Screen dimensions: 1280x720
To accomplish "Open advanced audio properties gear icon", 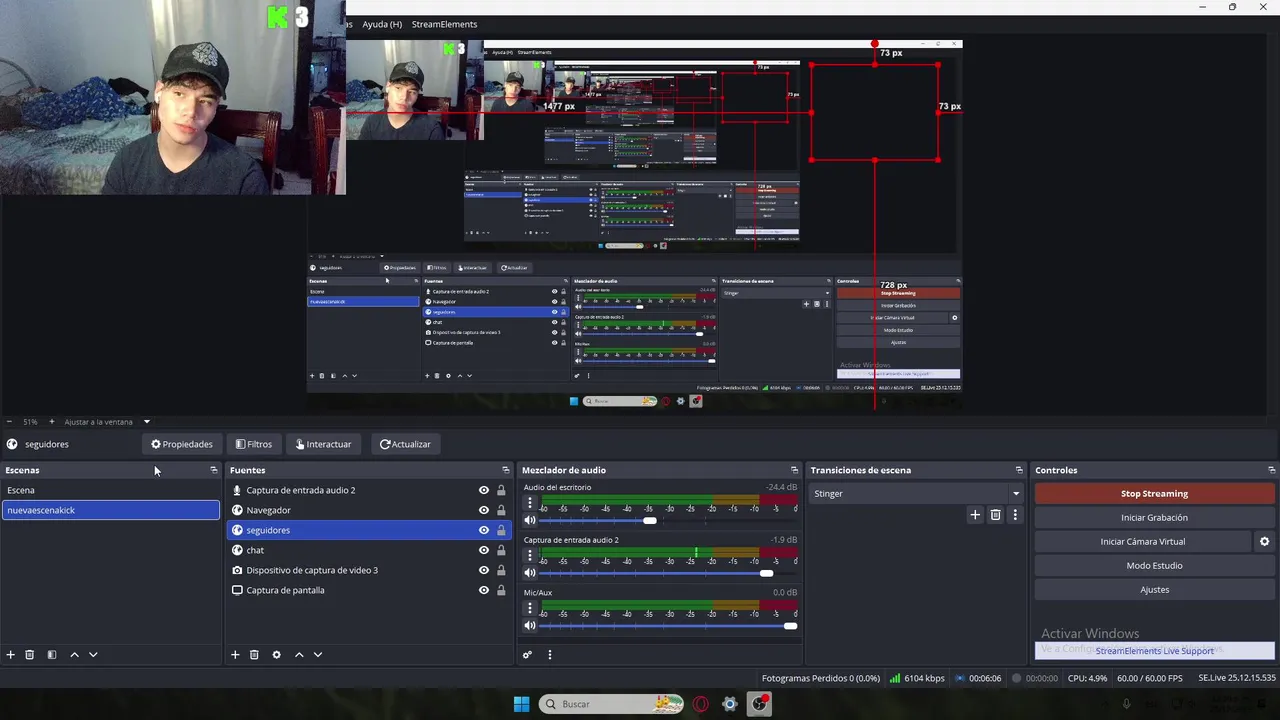I will coord(527,655).
